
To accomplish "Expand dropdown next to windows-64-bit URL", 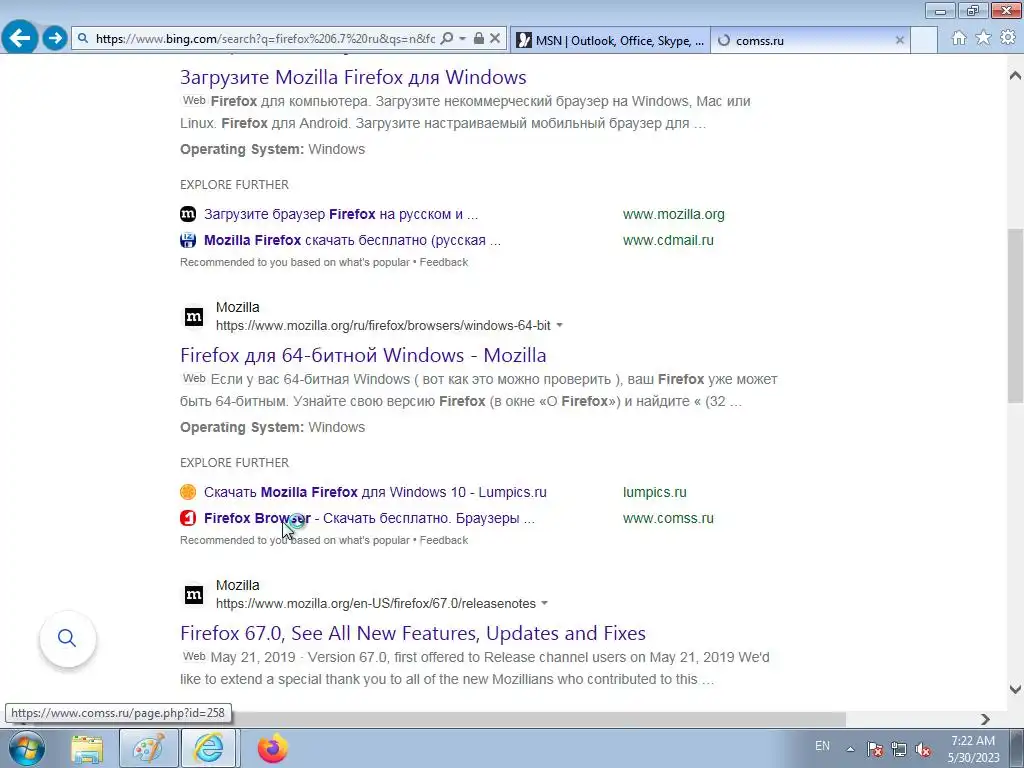I will click(x=559, y=325).
